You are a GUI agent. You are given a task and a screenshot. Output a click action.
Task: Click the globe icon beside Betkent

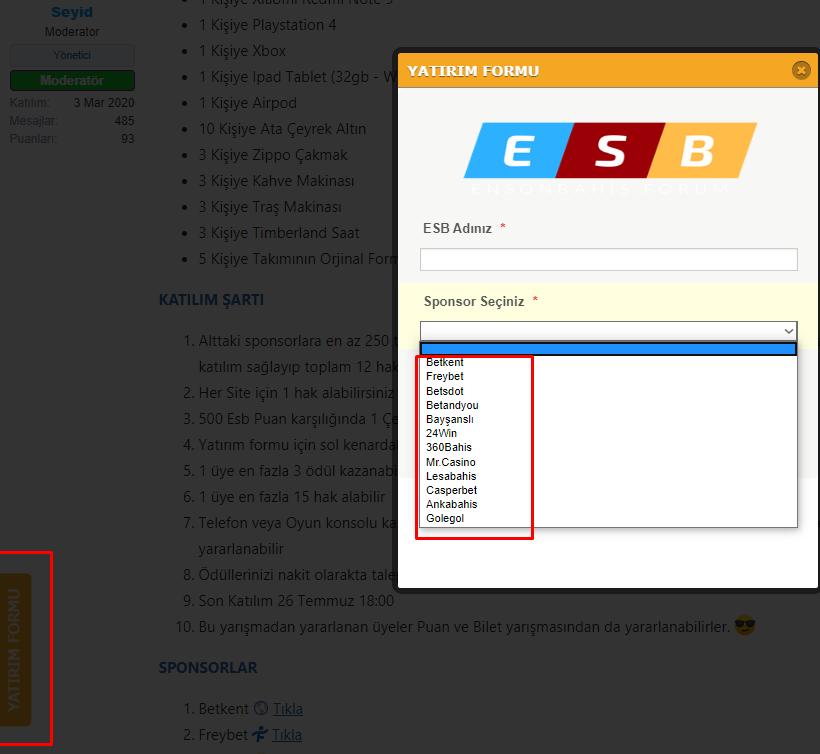260,709
